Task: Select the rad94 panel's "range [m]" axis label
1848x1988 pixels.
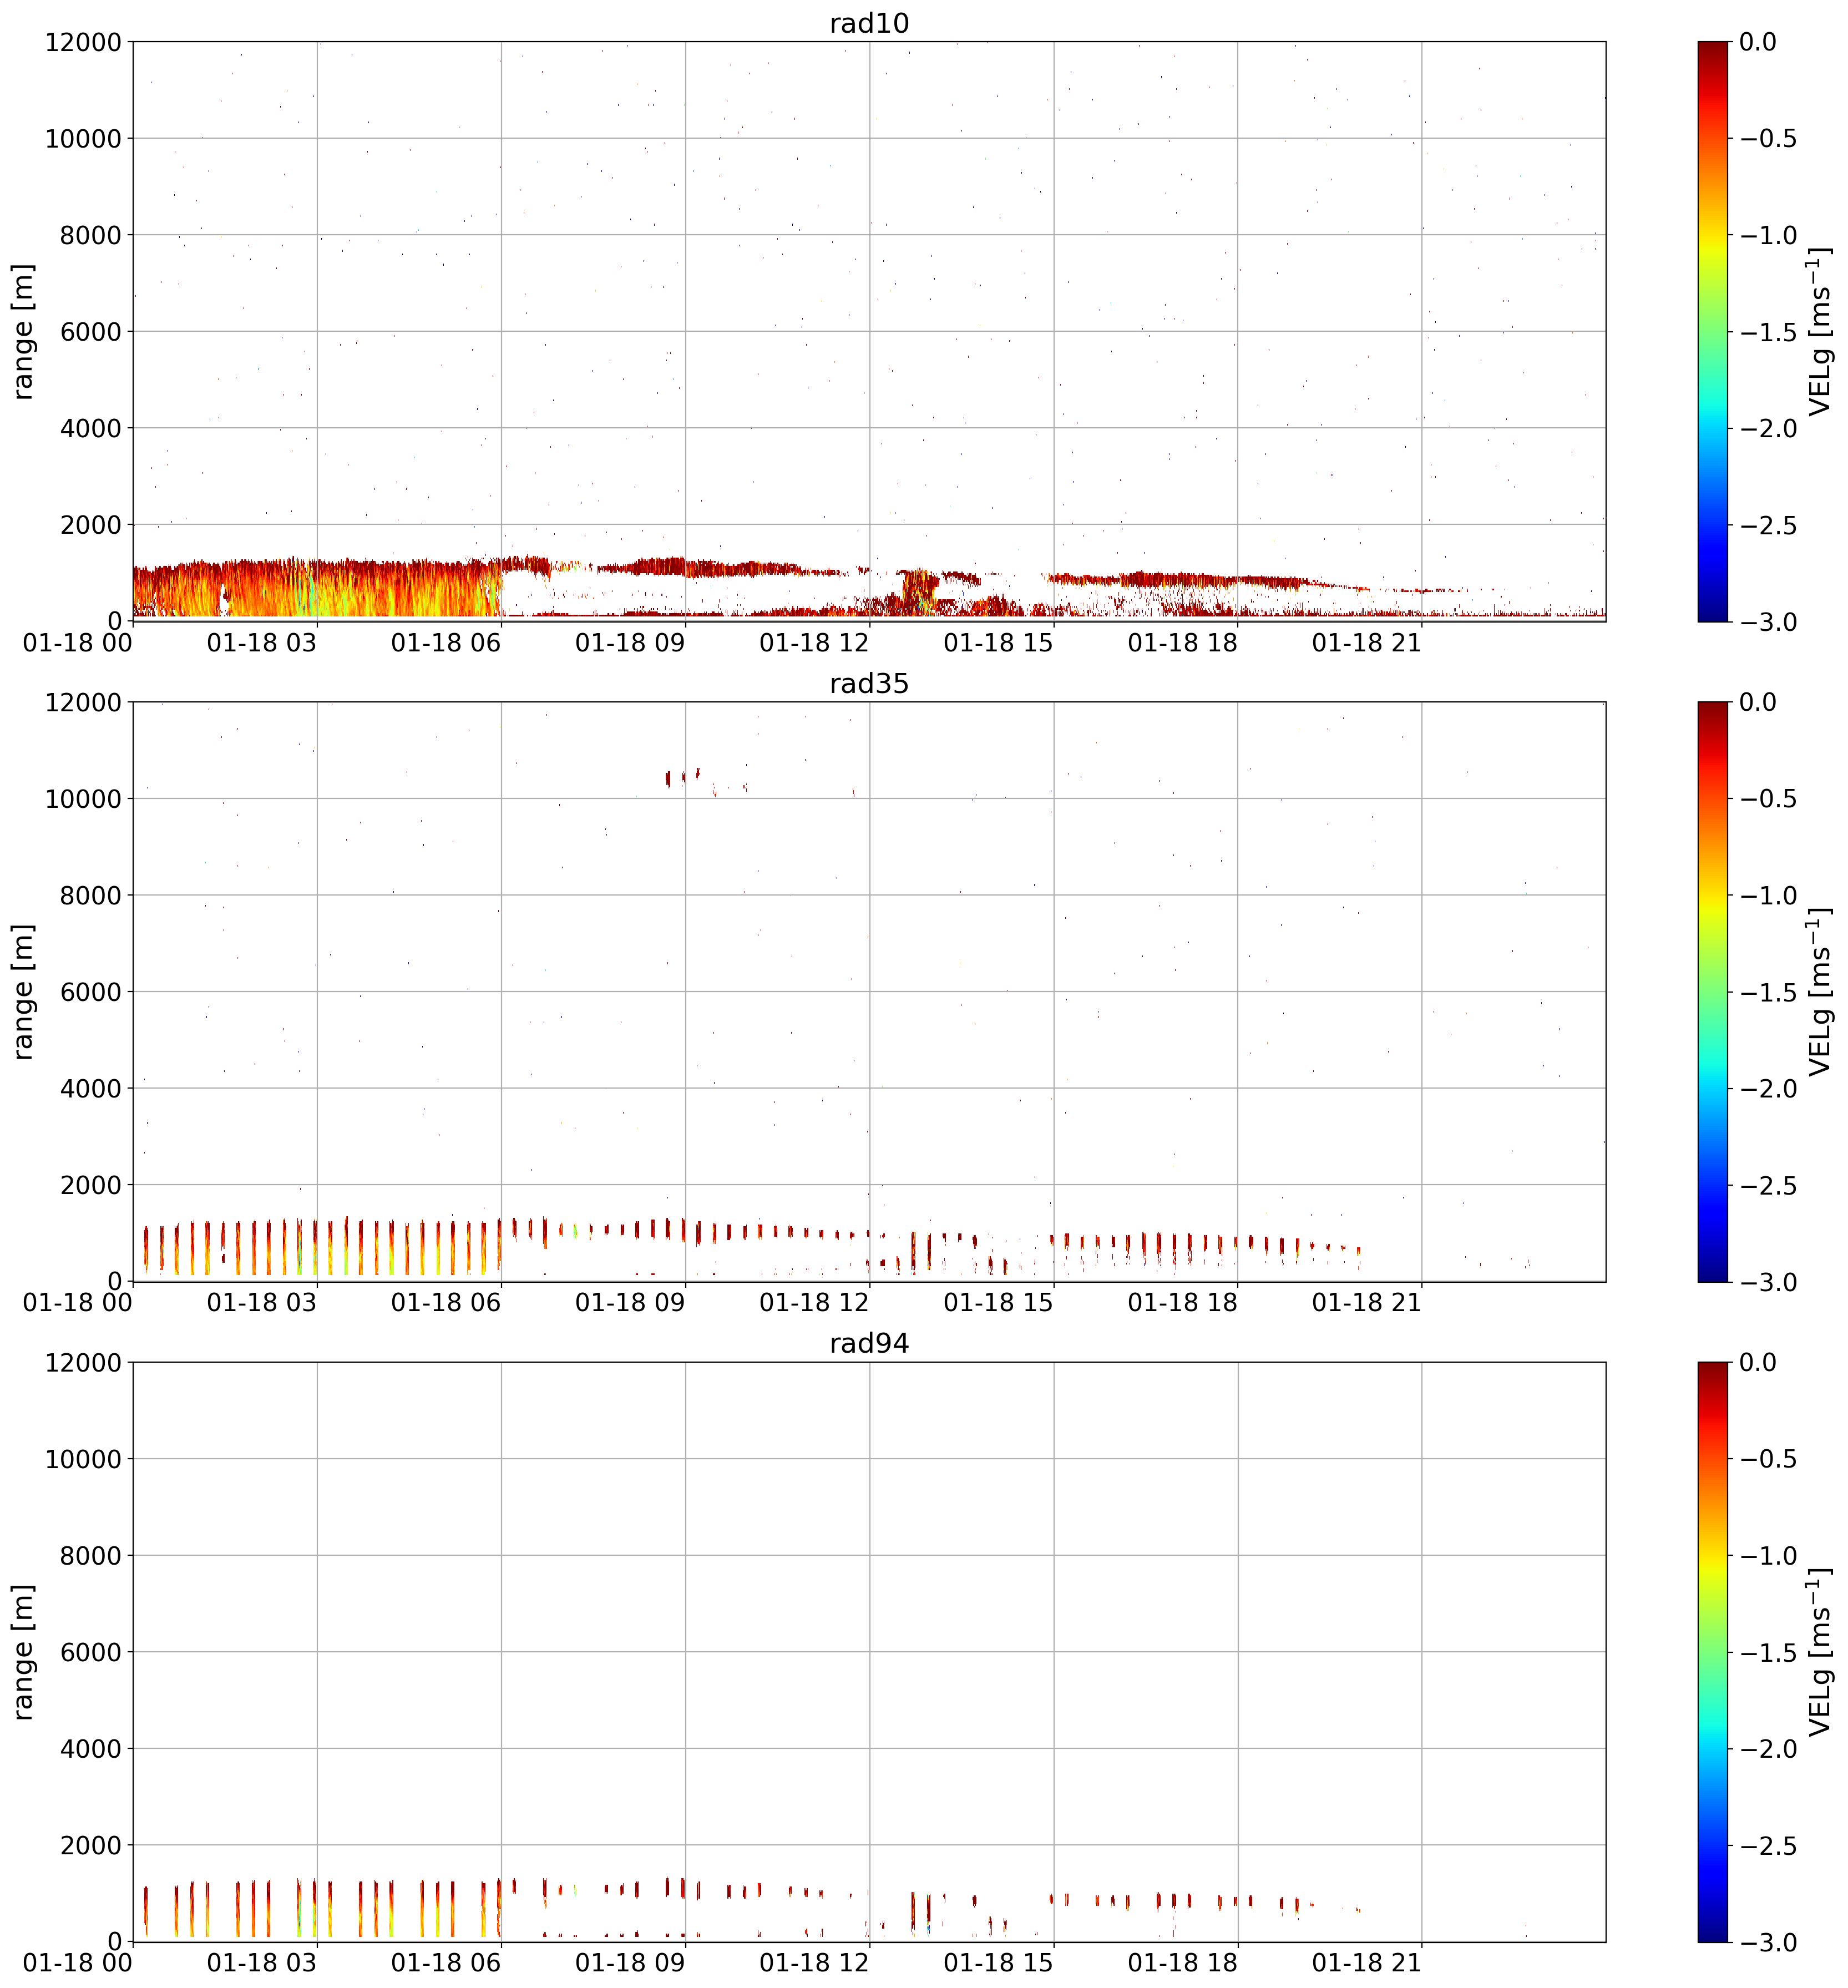Action: [x=23, y=1652]
